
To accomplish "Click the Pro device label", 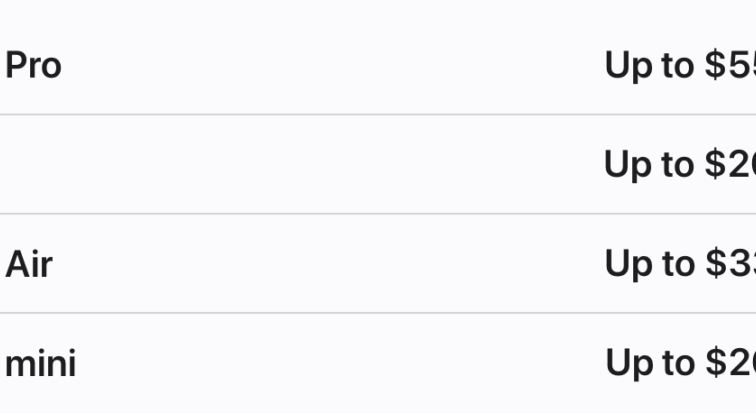I will pos(33,66).
